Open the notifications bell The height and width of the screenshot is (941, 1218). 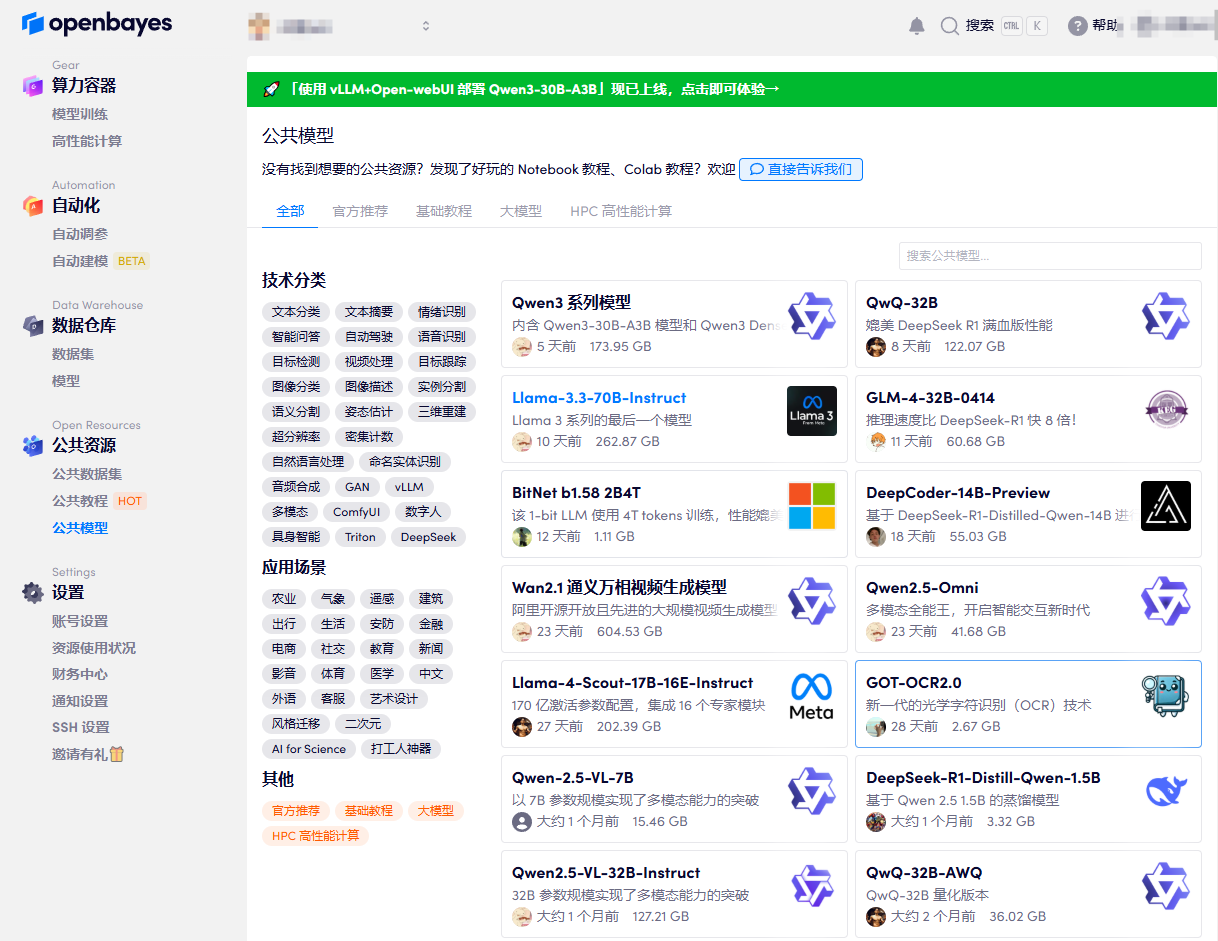click(x=917, y=26)
